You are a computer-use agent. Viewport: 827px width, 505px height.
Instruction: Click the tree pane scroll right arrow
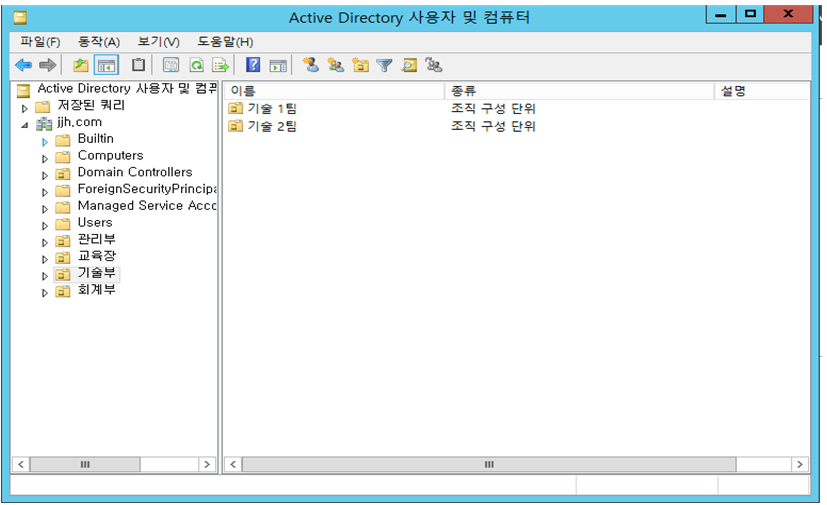207,464
